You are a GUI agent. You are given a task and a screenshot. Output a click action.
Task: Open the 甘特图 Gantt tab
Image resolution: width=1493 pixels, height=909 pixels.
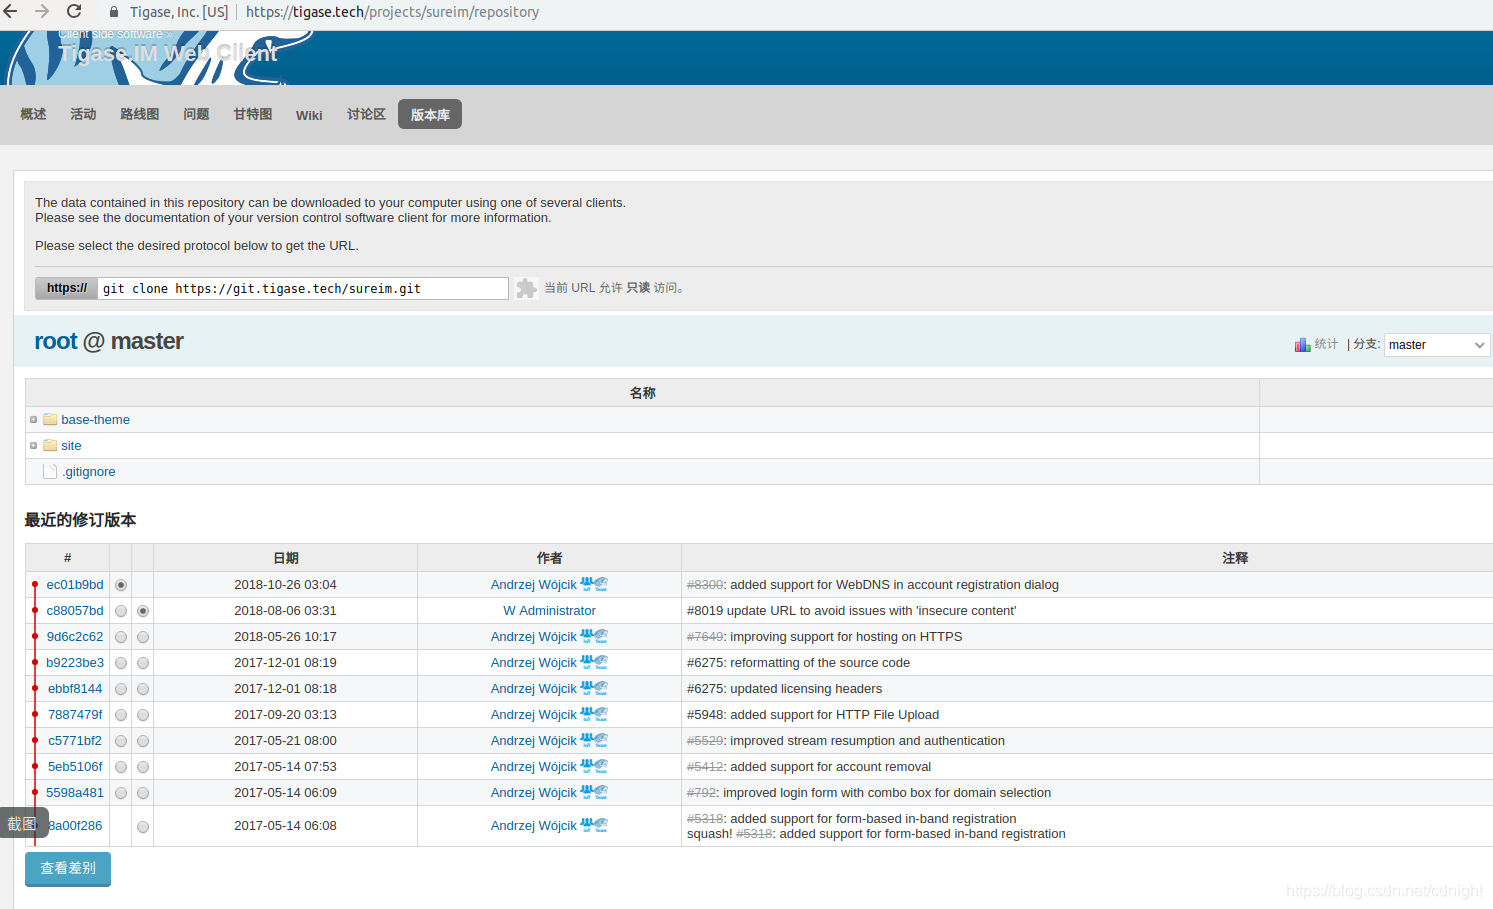[x=253, y=114]
